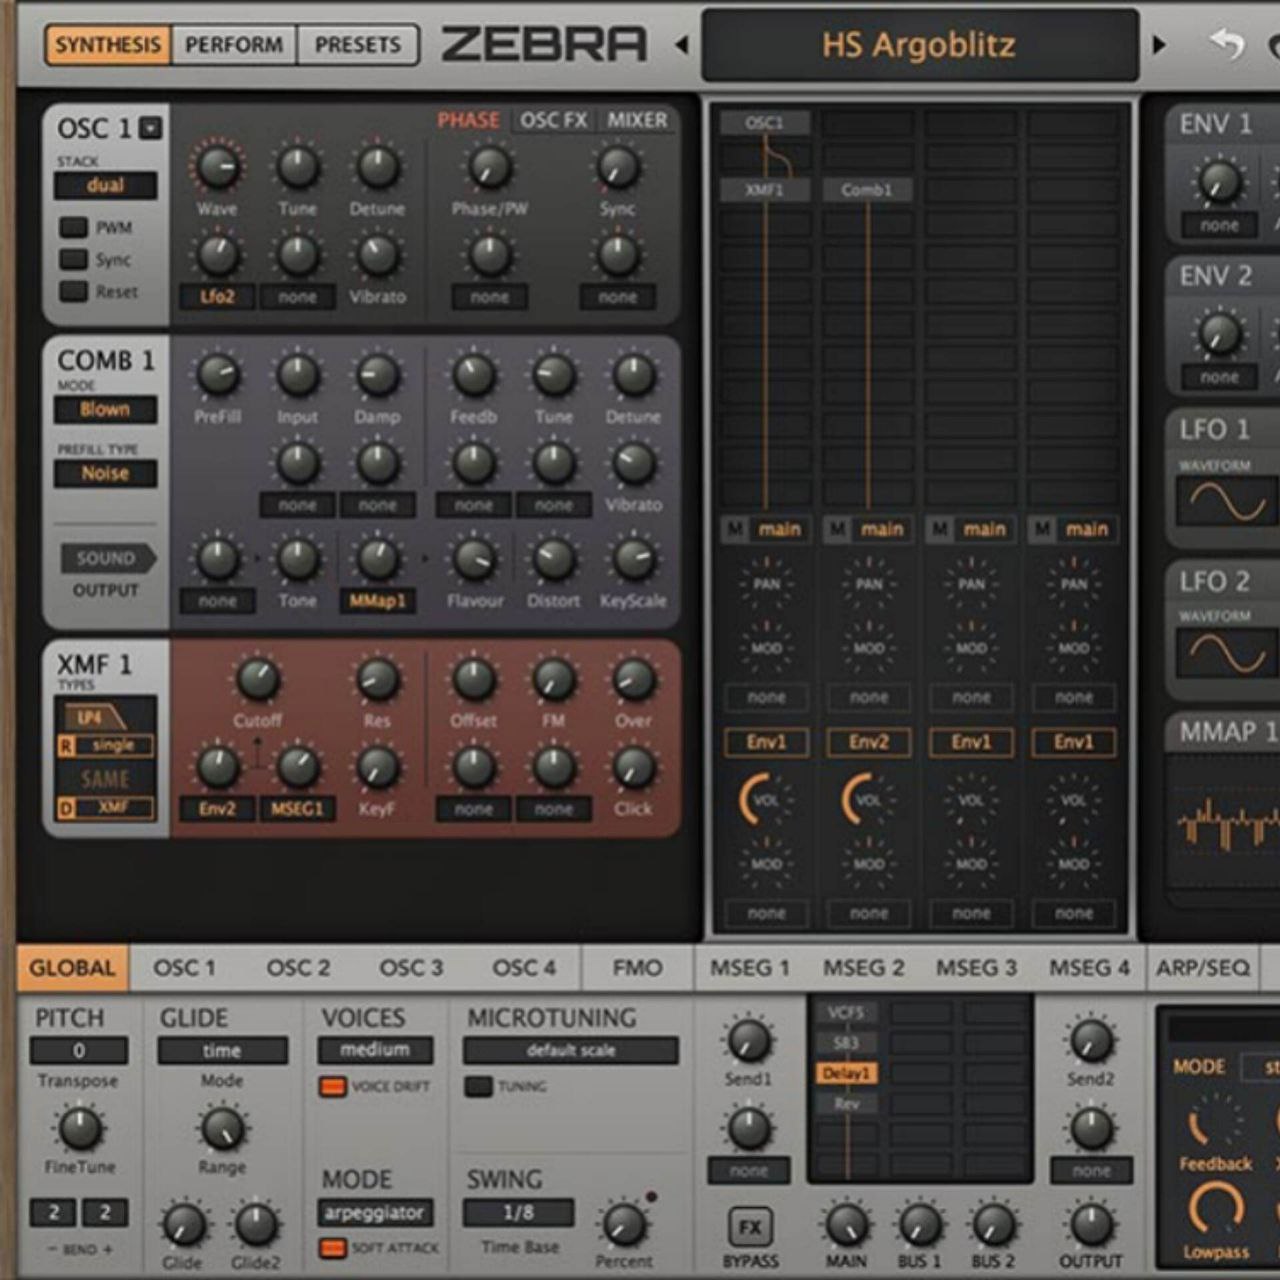The image size is (1280, 1280).
Task: Enable the microtuning Tuning switch
Action: 479,1086
